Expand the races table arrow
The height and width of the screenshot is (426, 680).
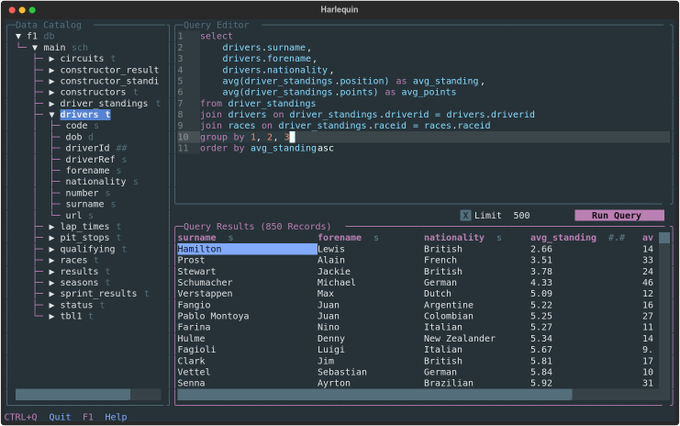(52, 260)
